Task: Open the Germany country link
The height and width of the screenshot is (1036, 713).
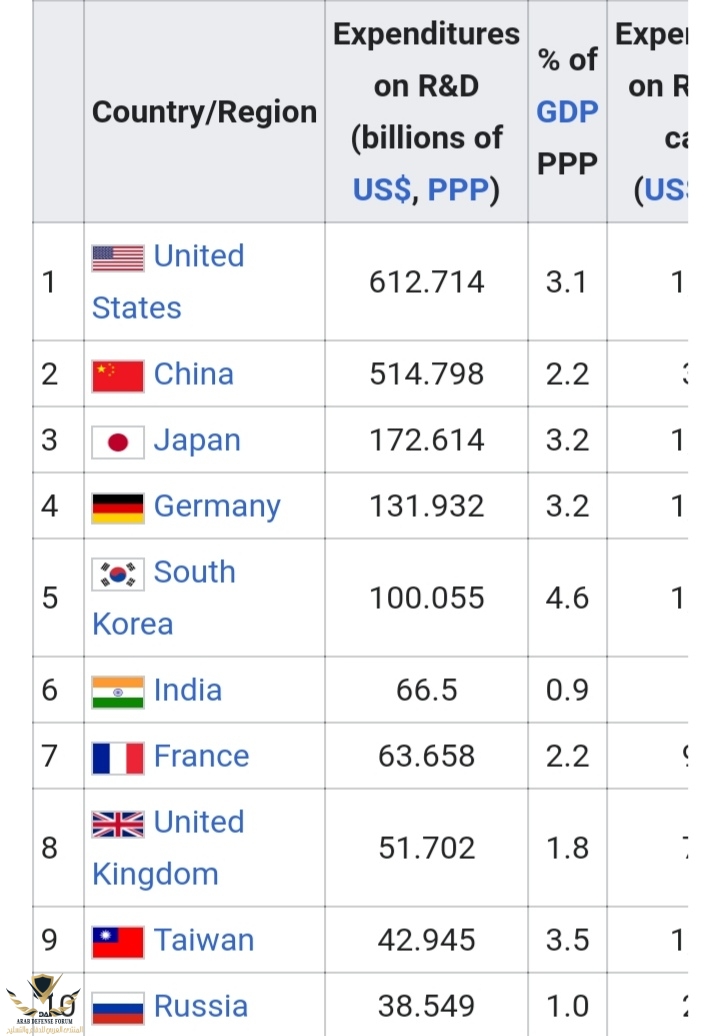Action: 217,506
